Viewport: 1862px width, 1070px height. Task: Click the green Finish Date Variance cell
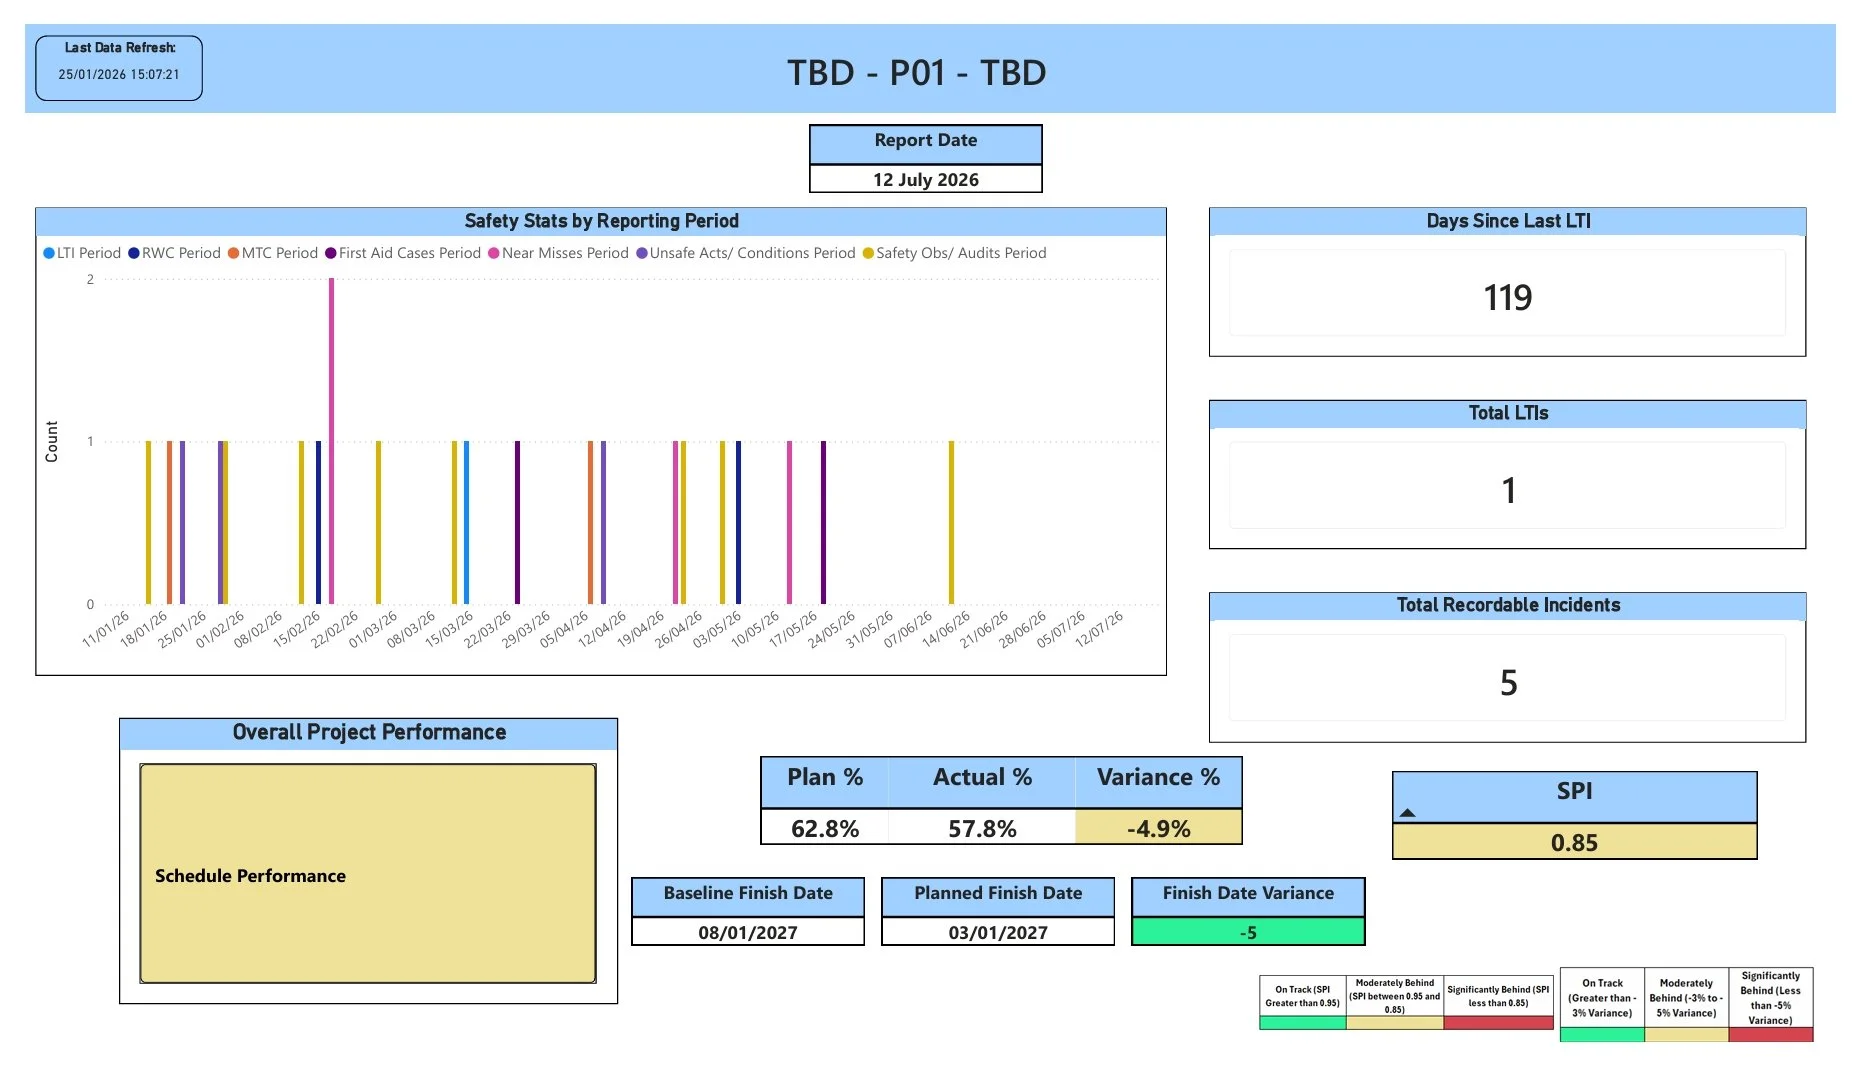1247,932
